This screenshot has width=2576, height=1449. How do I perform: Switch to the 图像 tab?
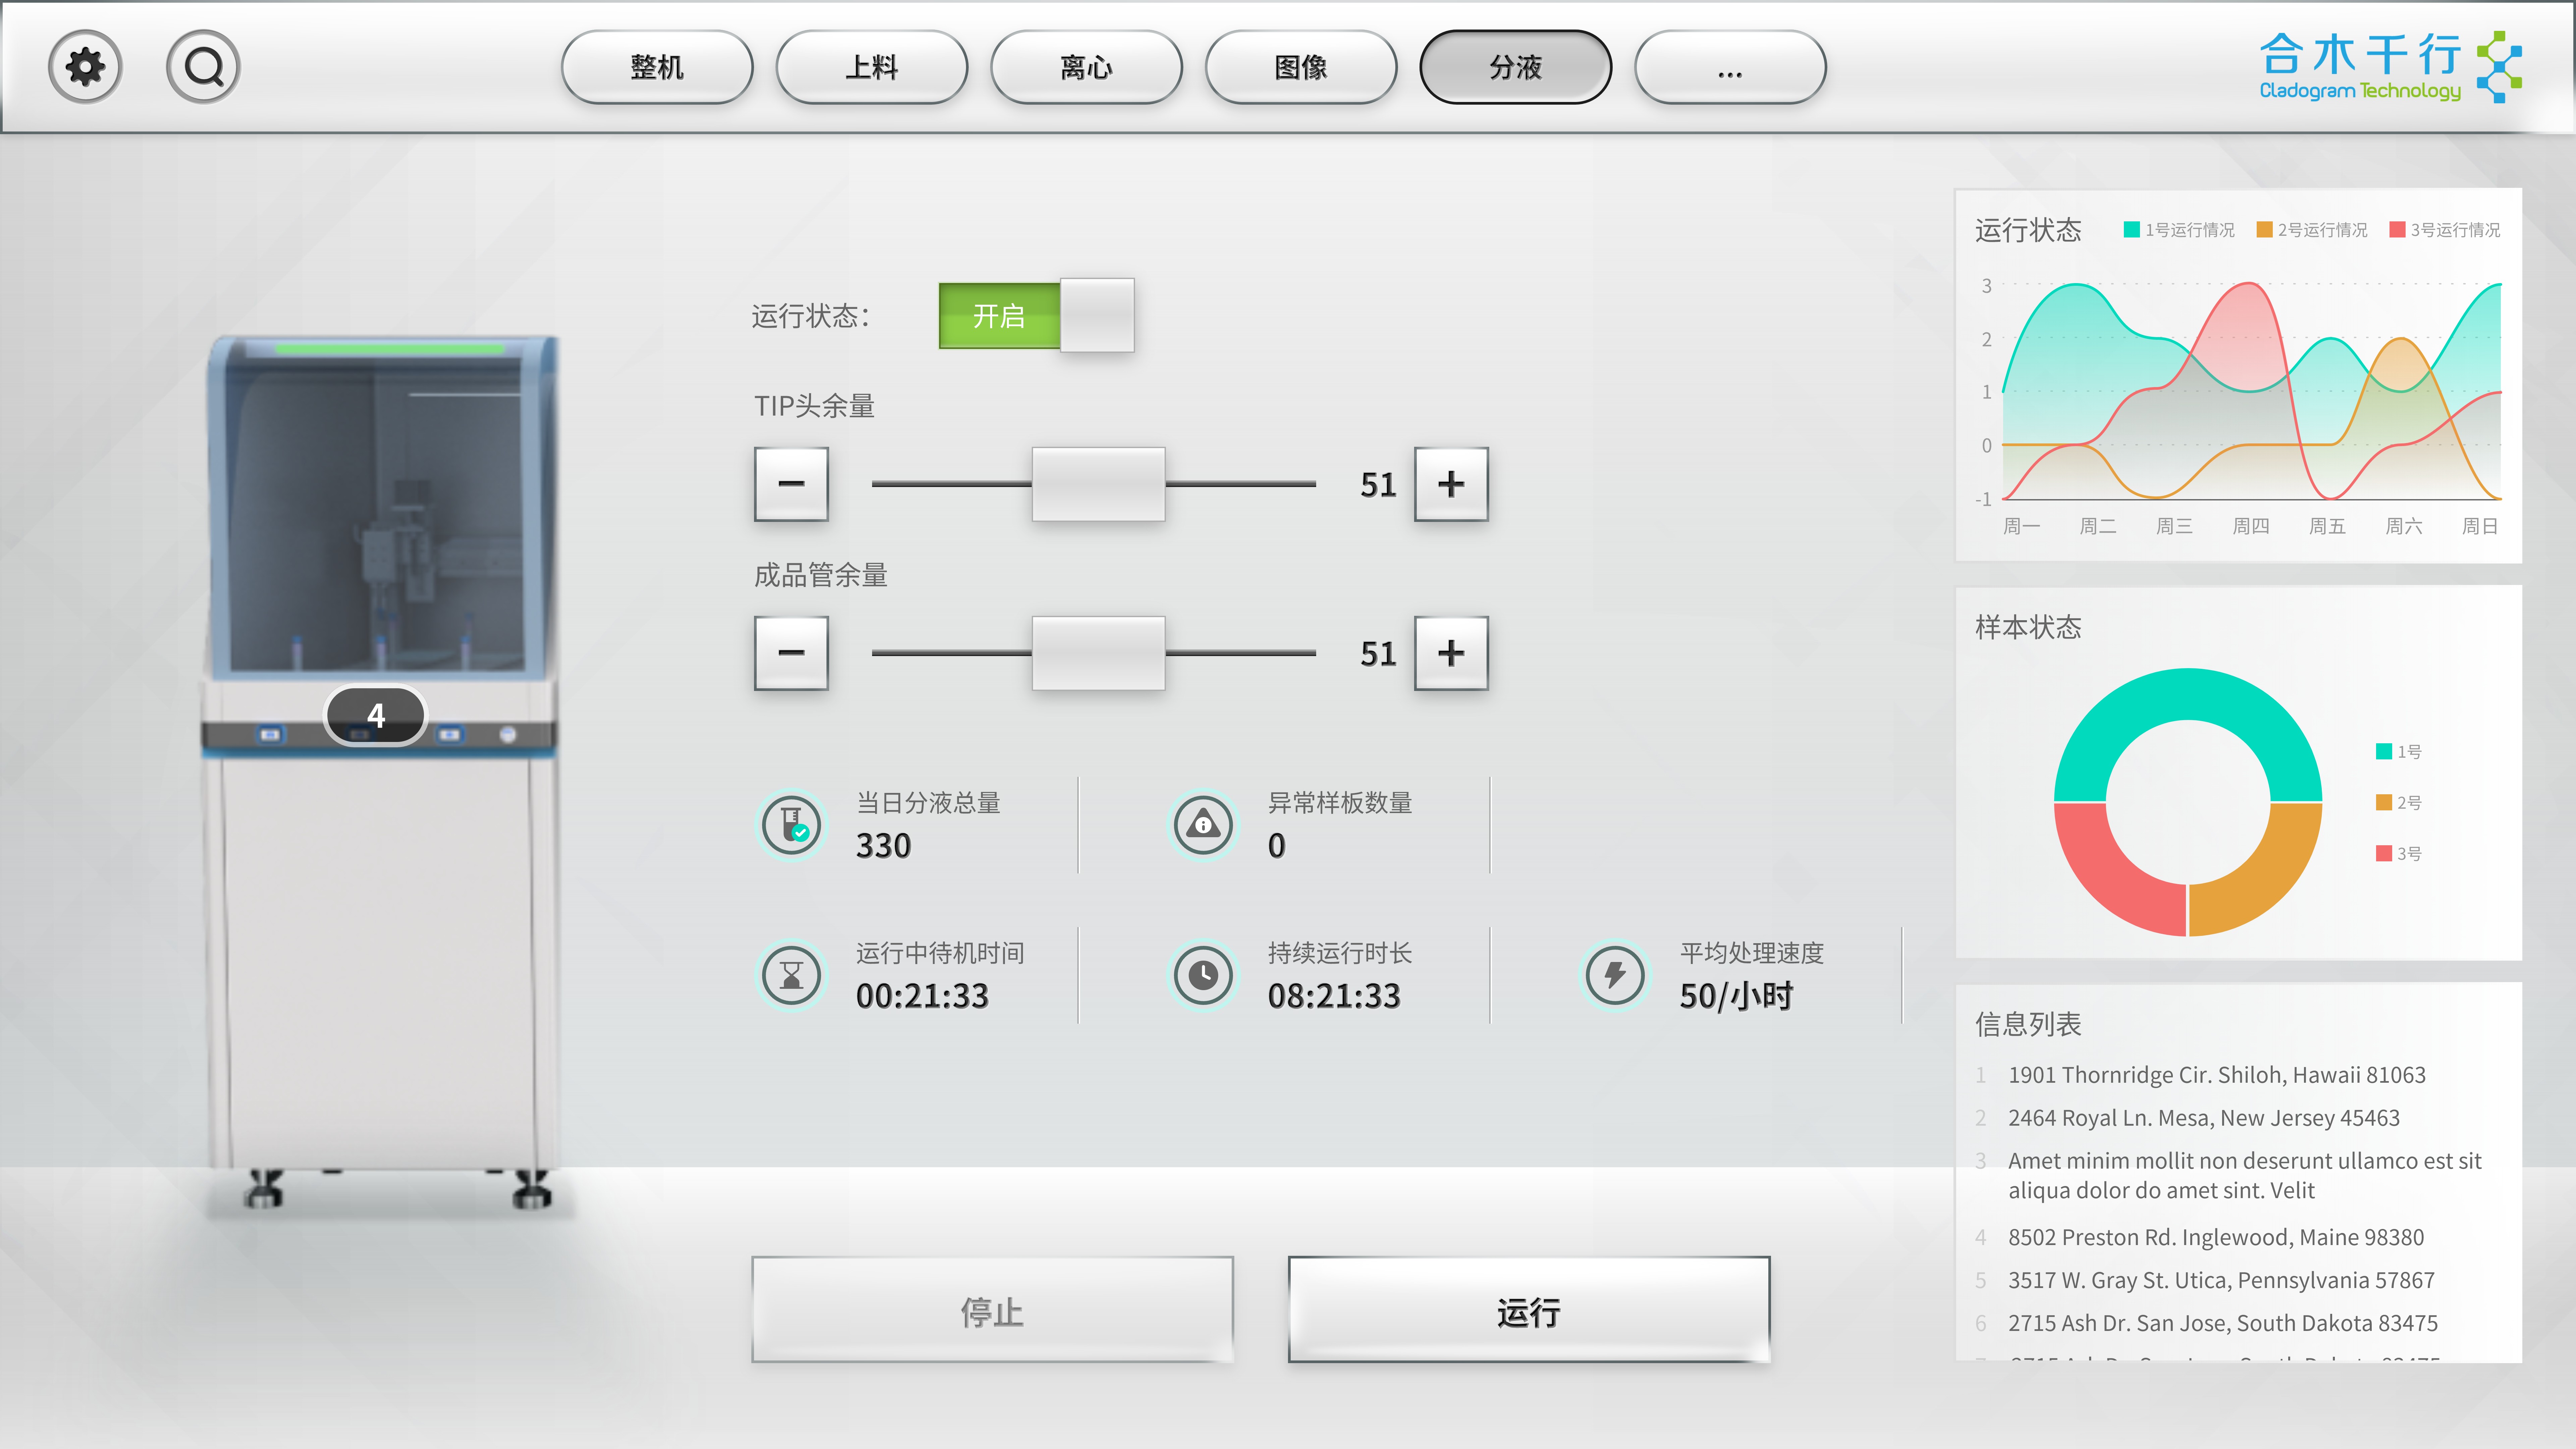1300,67
